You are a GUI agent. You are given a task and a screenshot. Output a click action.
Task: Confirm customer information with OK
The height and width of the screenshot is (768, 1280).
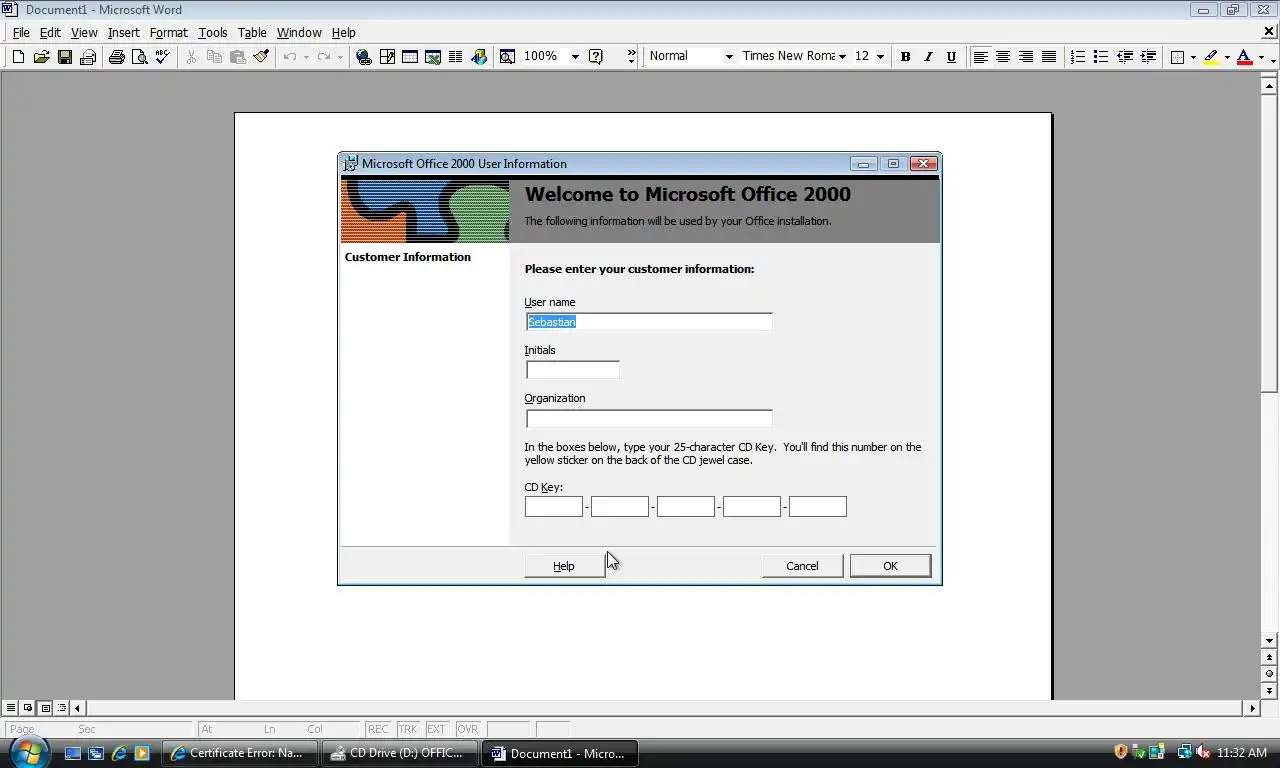click(890, 566)
